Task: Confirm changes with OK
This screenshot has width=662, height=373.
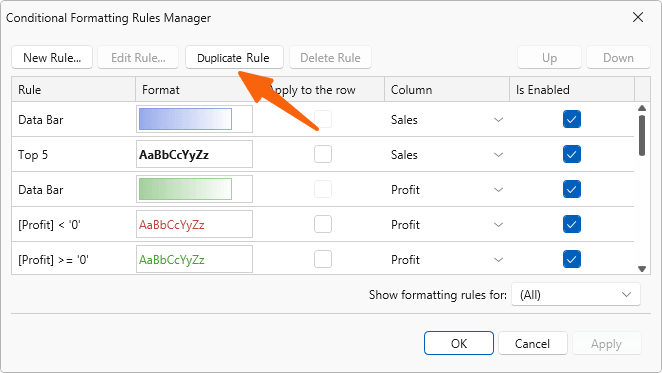Action: click(x=459, y=343)
